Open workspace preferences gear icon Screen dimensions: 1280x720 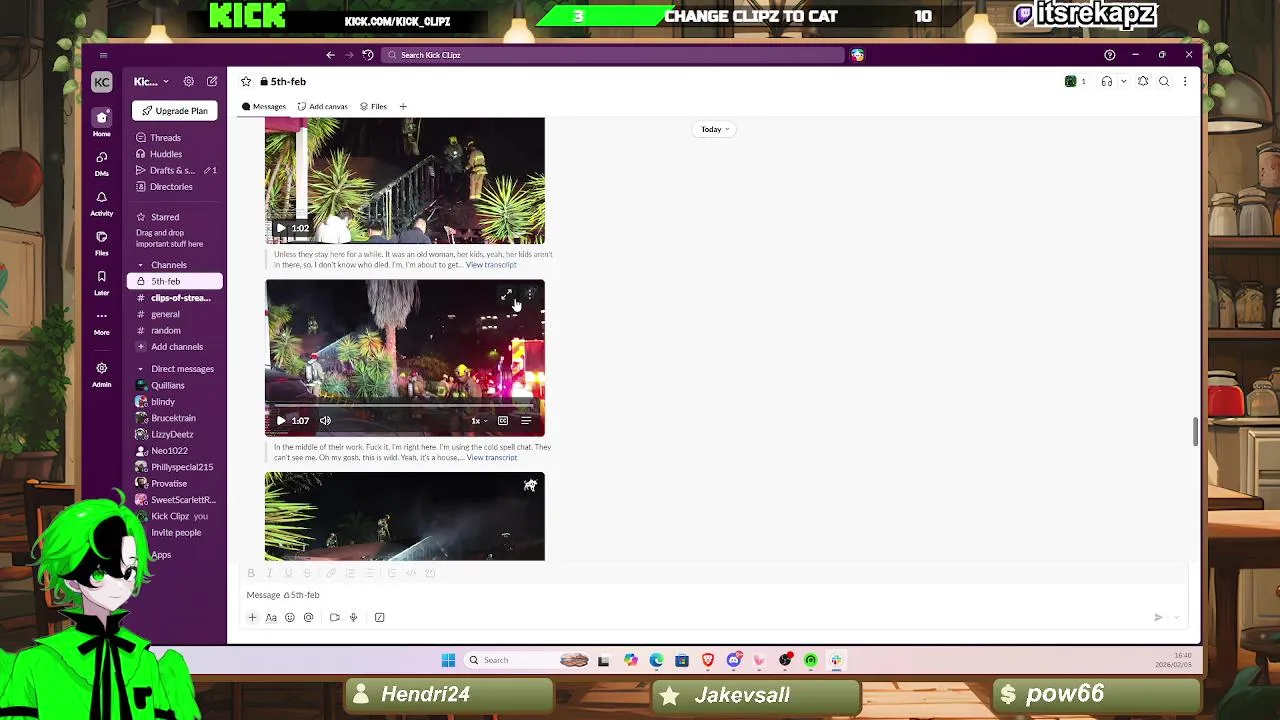pos(190,82)
